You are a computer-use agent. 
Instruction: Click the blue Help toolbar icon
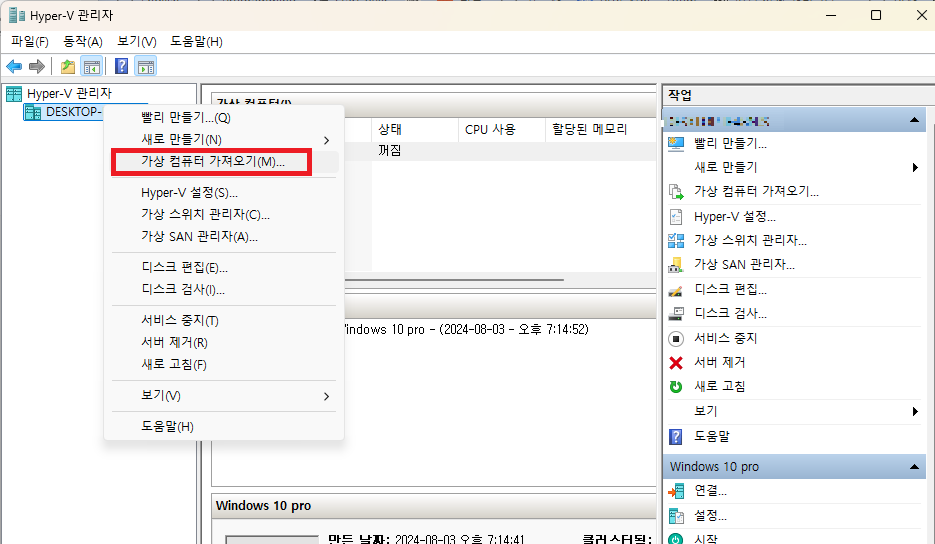click(122, 66)
